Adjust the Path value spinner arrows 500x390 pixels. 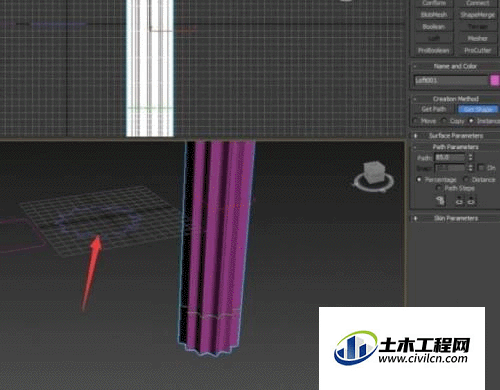(471, 157)
